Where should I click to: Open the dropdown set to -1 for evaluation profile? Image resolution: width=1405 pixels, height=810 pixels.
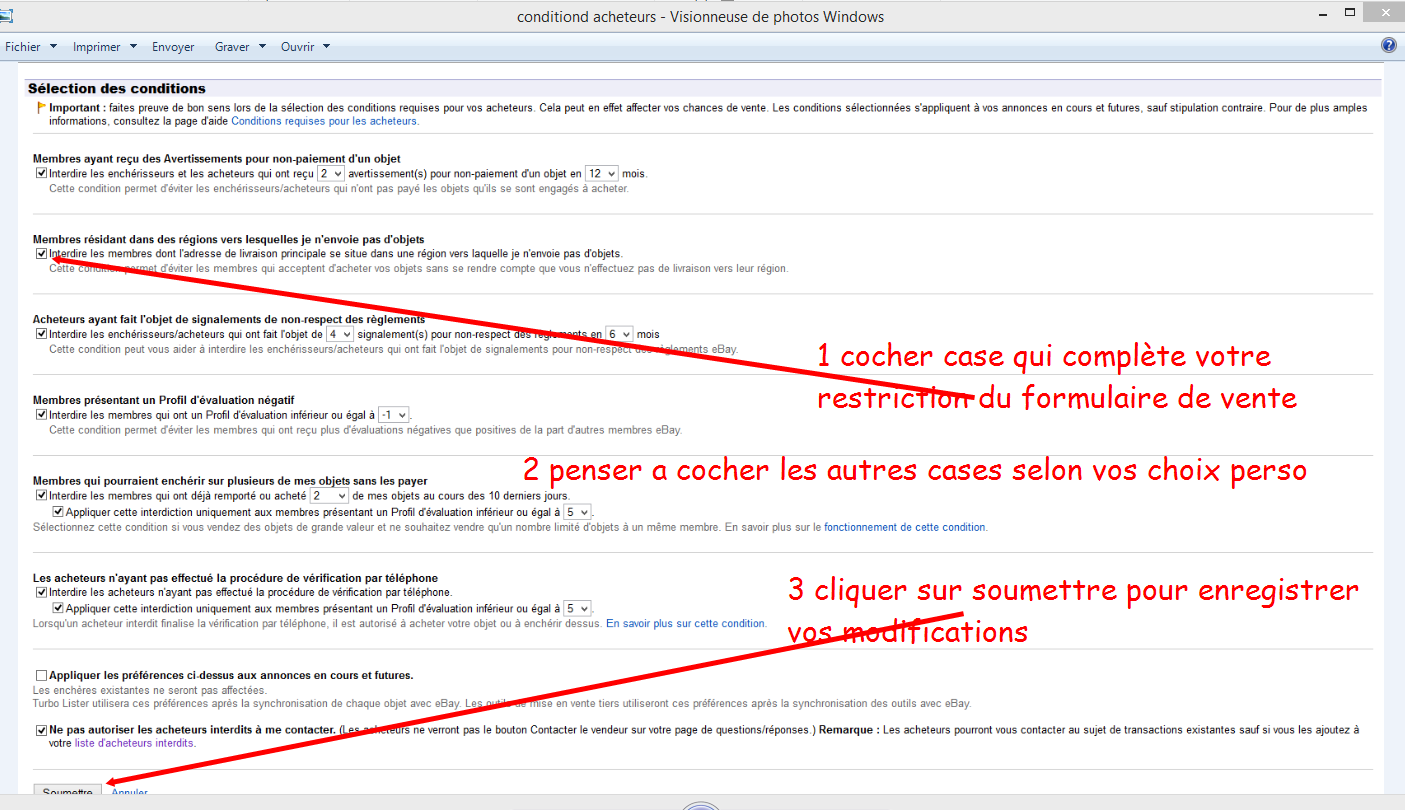click(393, 413)
